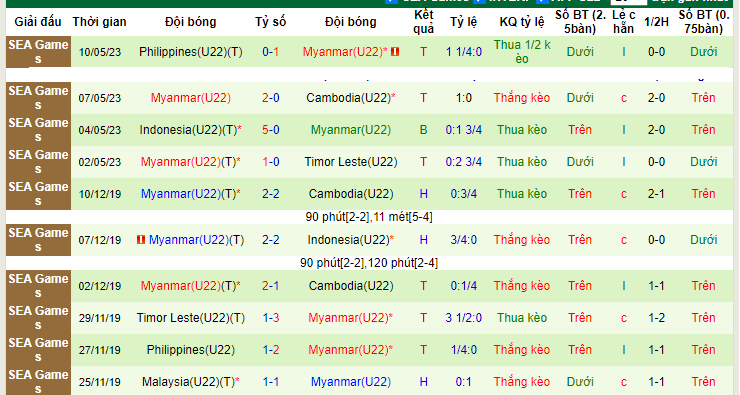Click the date 04/05/23

(100, 130)
